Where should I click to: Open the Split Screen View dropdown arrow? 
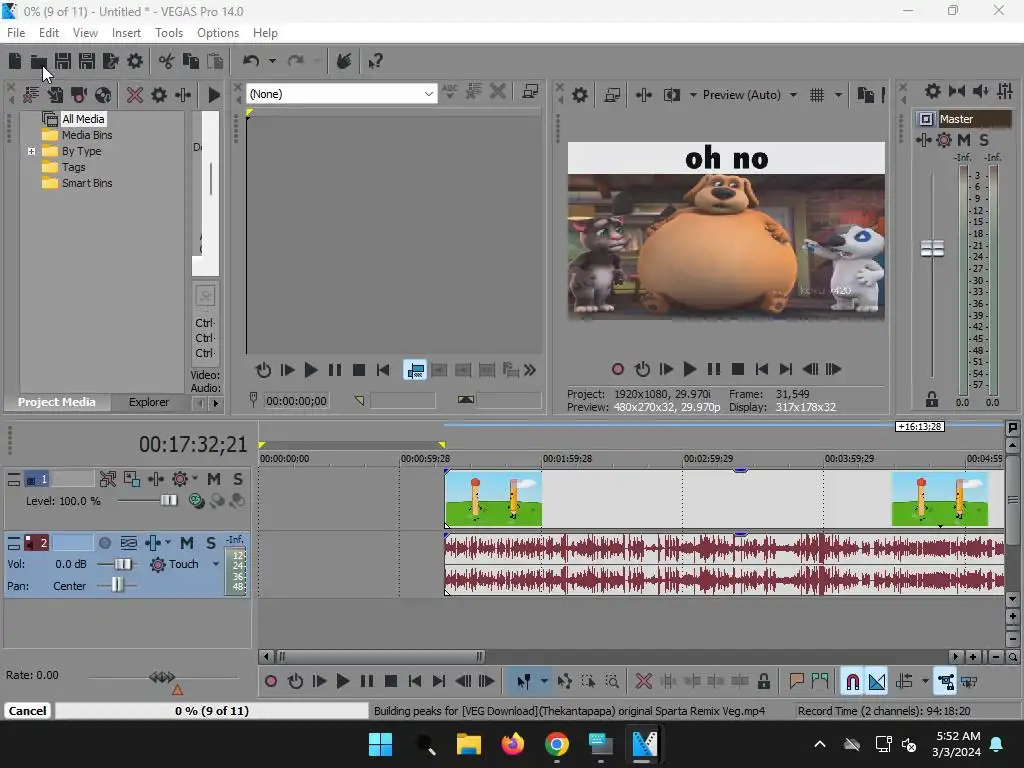693,95
